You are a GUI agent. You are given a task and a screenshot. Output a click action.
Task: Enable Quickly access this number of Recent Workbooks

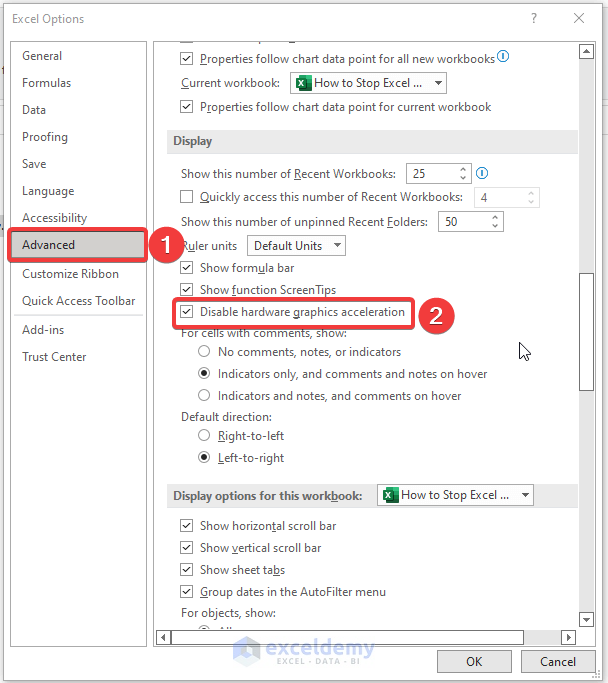tap(186, 197)
